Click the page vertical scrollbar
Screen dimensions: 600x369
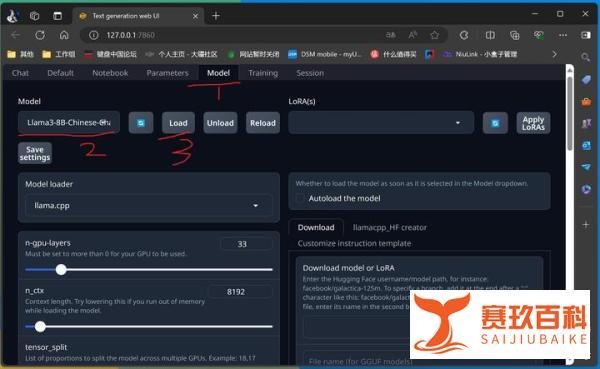tap(570, 115)
